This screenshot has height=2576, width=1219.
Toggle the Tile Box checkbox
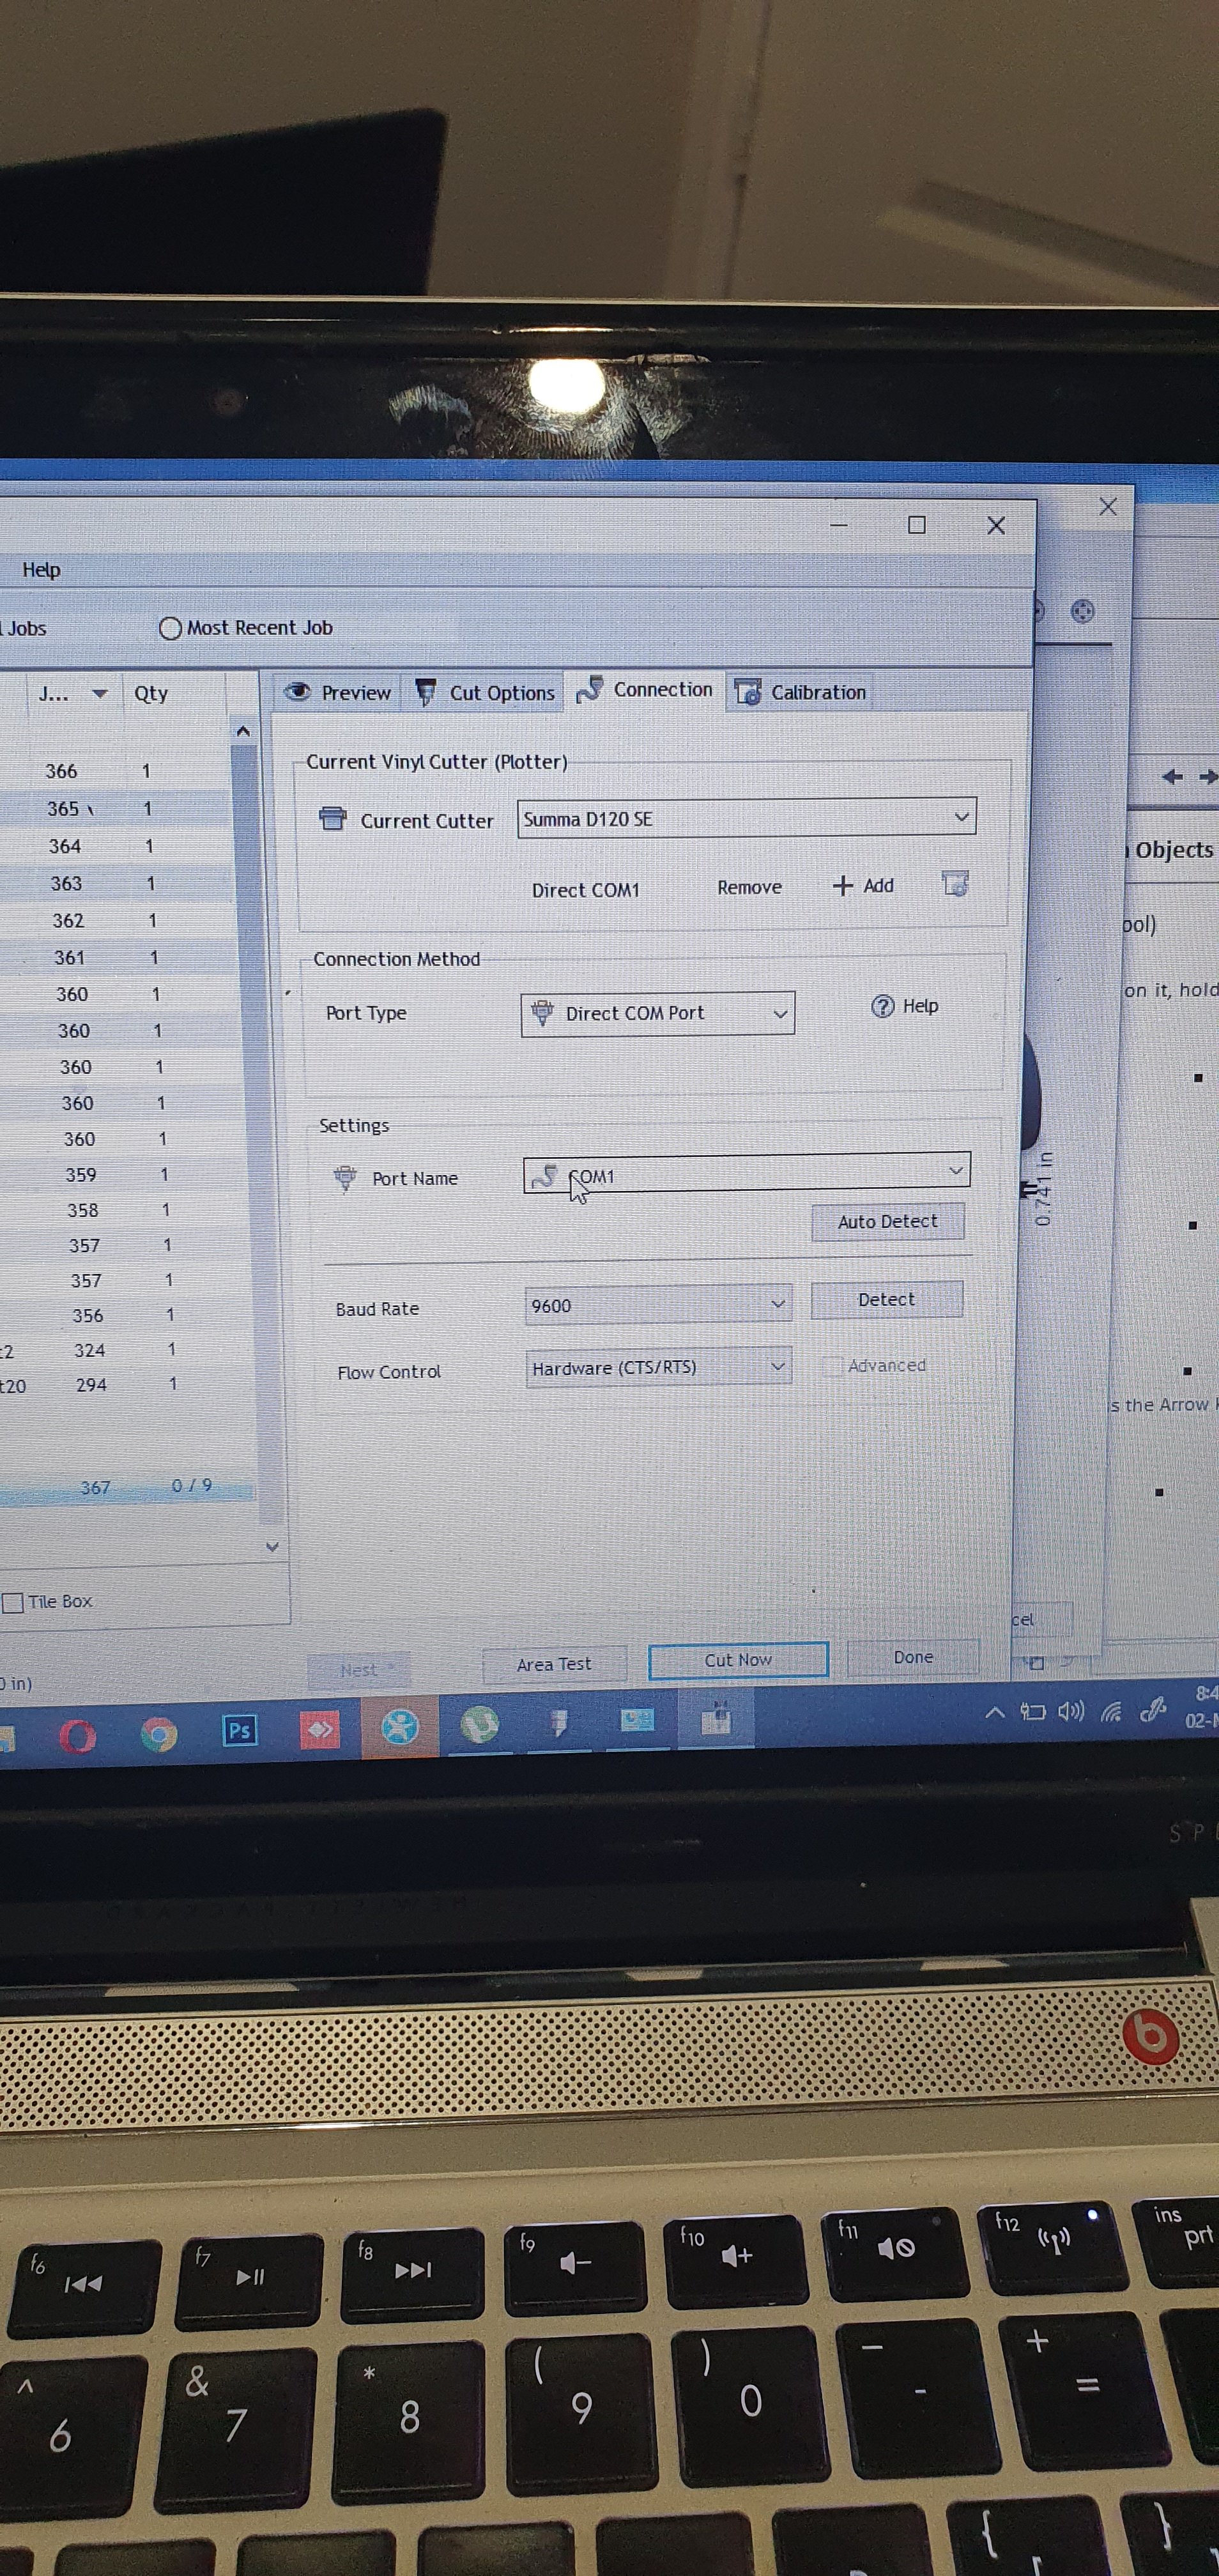click(x=13, y=1602)
